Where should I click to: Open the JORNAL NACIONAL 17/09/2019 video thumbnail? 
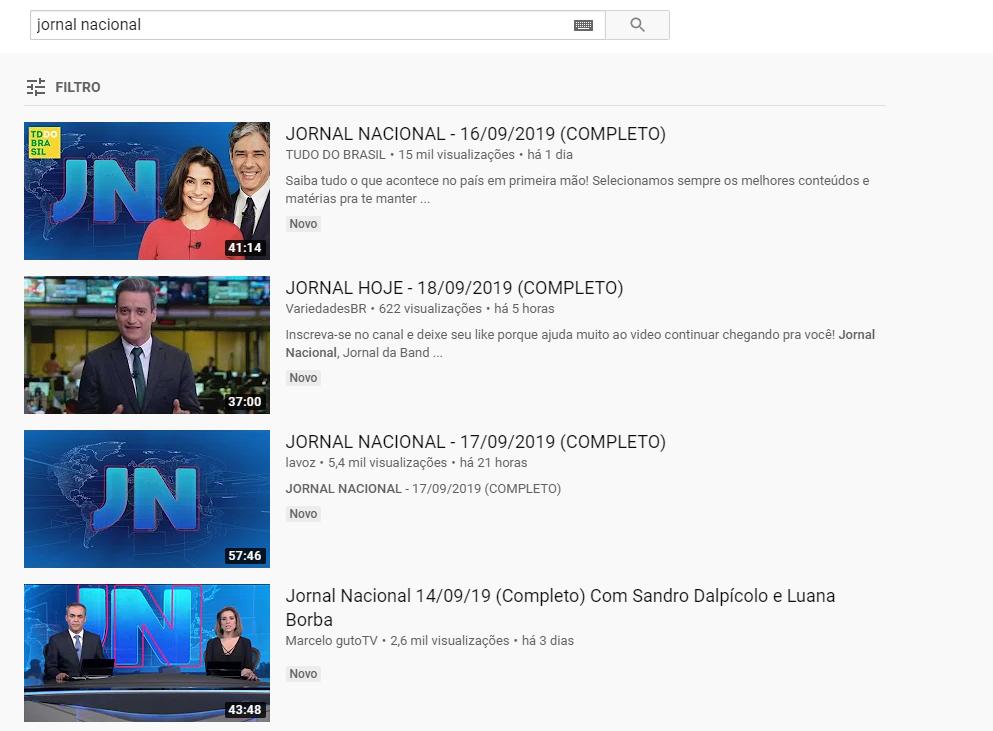(147, 499)
